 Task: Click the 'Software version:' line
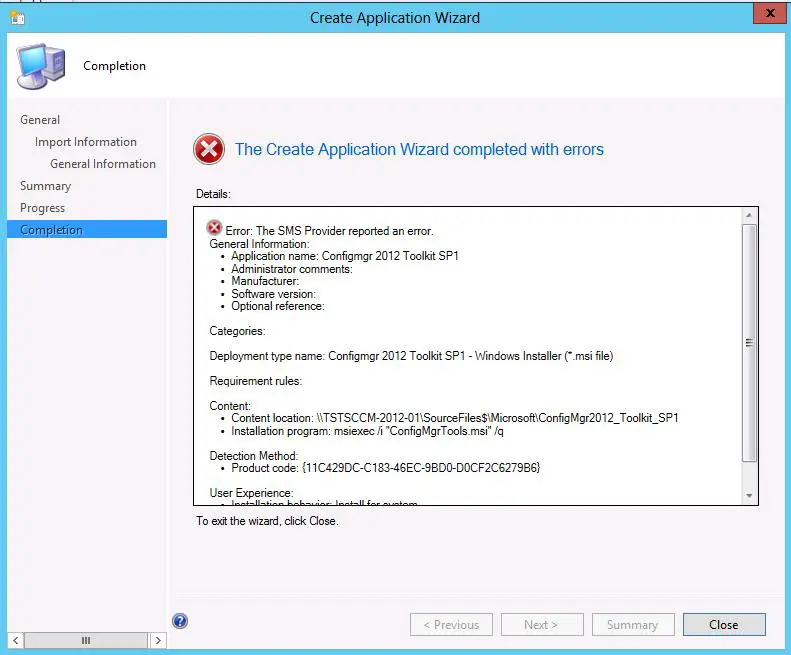point(273,294)
